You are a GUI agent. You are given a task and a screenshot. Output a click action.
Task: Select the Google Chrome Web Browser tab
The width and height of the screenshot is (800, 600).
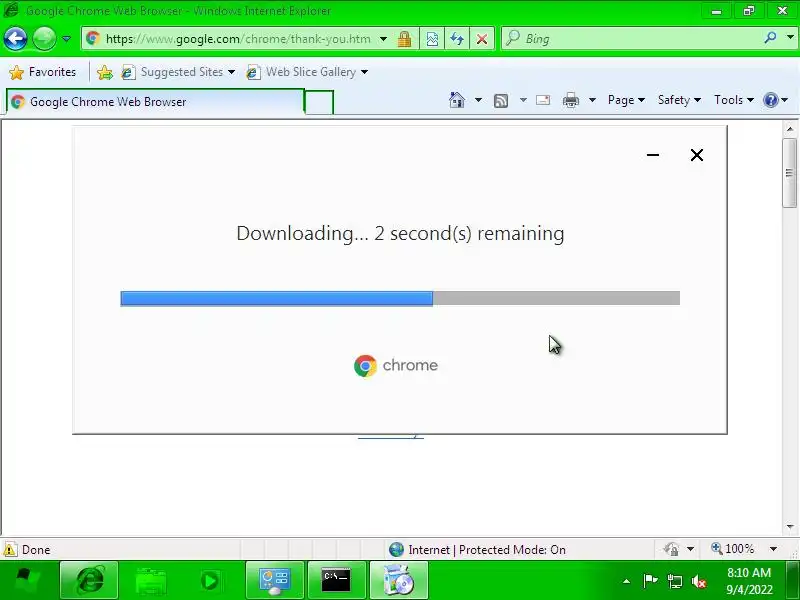(155, 102)
